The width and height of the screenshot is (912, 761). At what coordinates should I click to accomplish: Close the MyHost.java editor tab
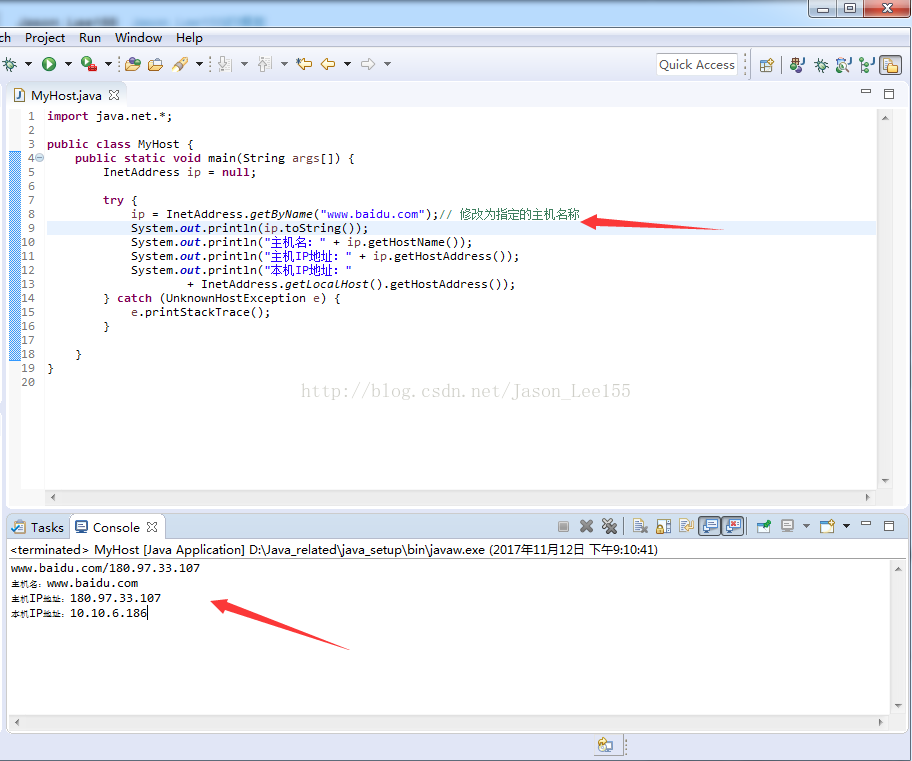[114, 95]
